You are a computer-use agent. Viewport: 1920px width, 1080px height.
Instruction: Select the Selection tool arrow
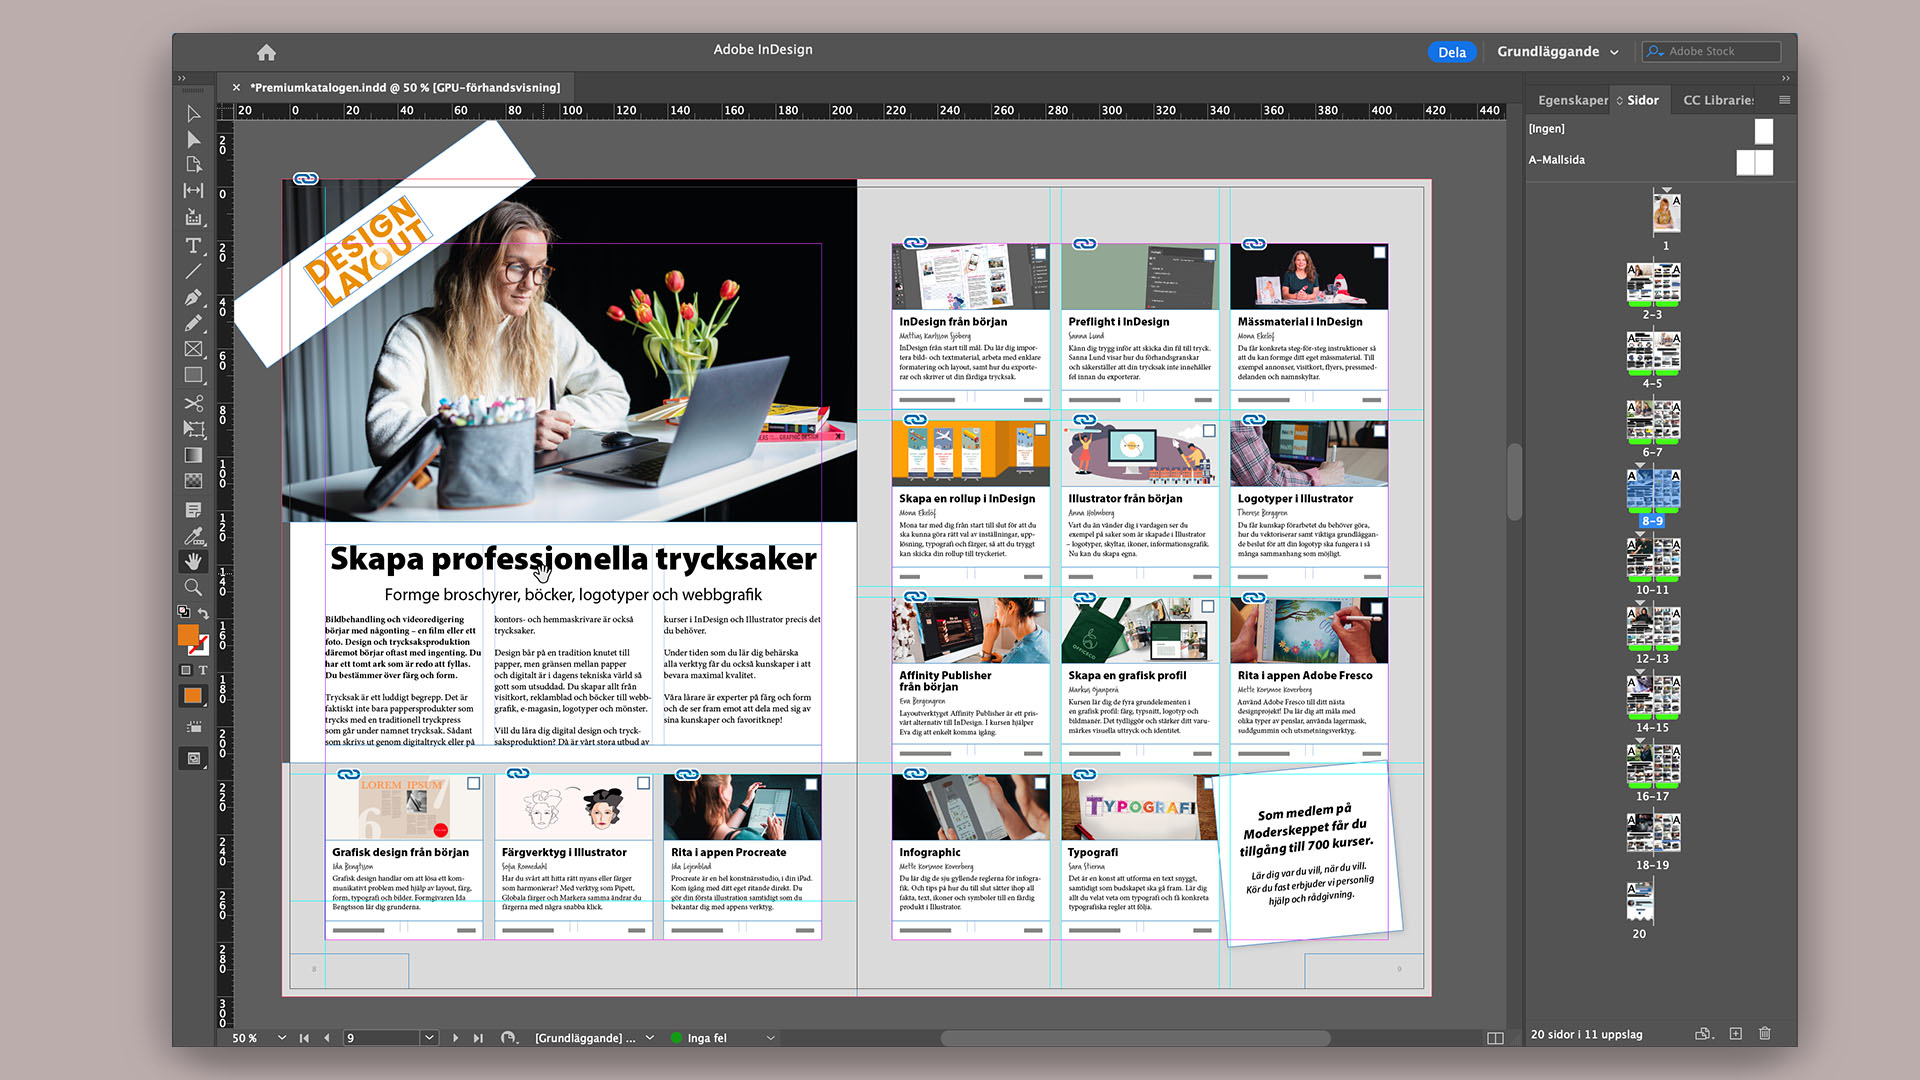click(193, 114)
